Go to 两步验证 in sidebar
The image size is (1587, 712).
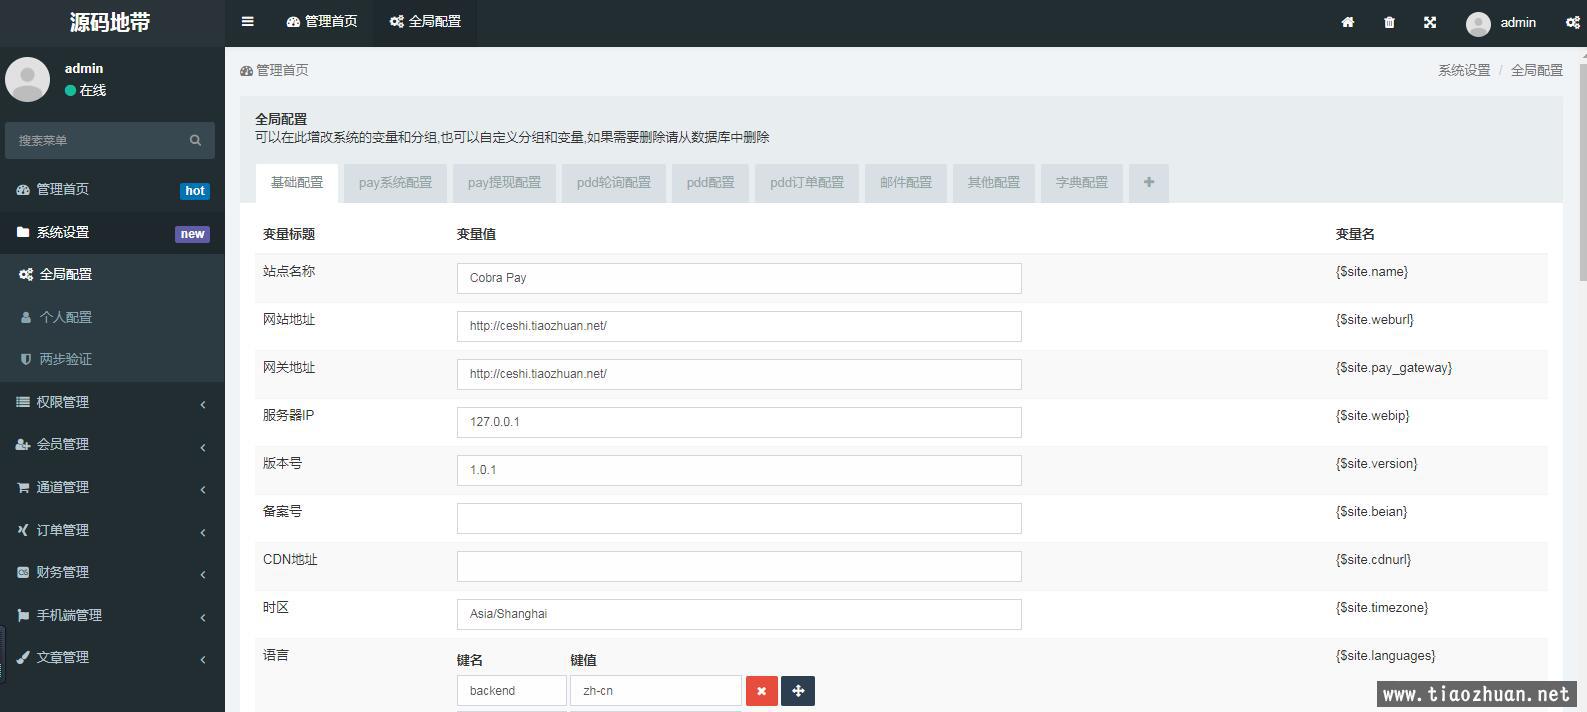(x=66, y=359)
